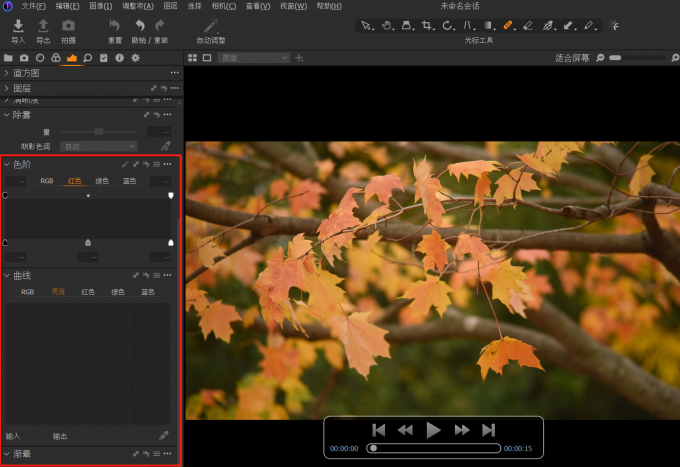Open the lens circle tool tab

pos(40,58)
